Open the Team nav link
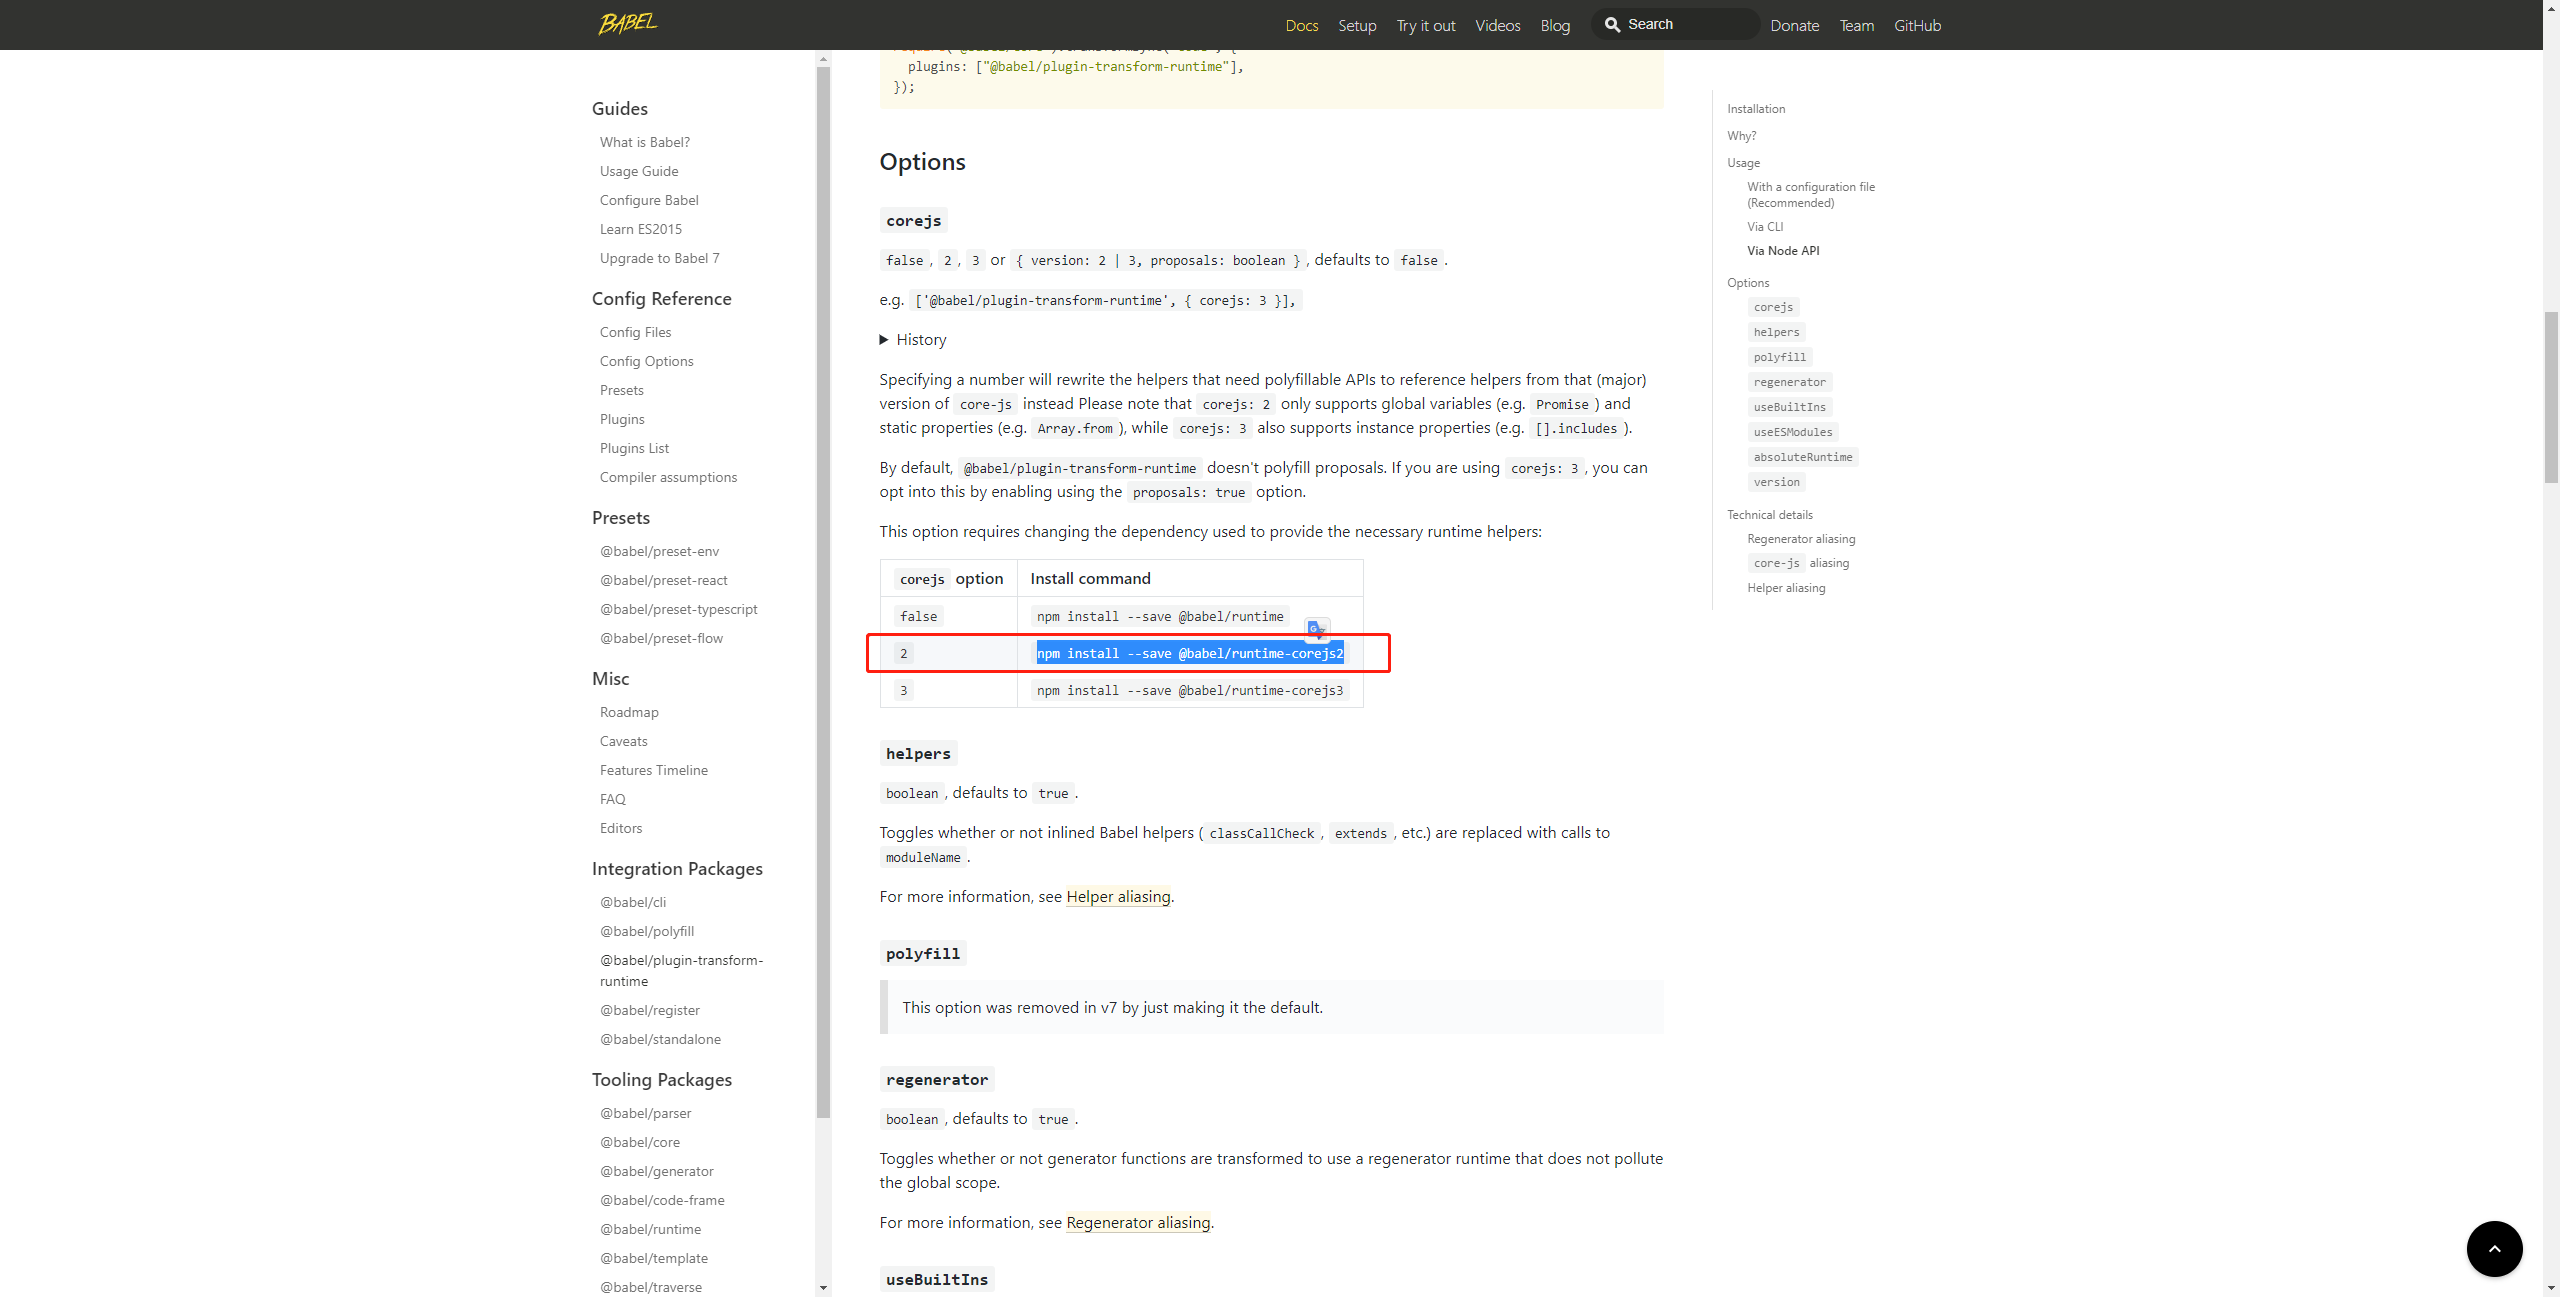 pos(1856,25)
